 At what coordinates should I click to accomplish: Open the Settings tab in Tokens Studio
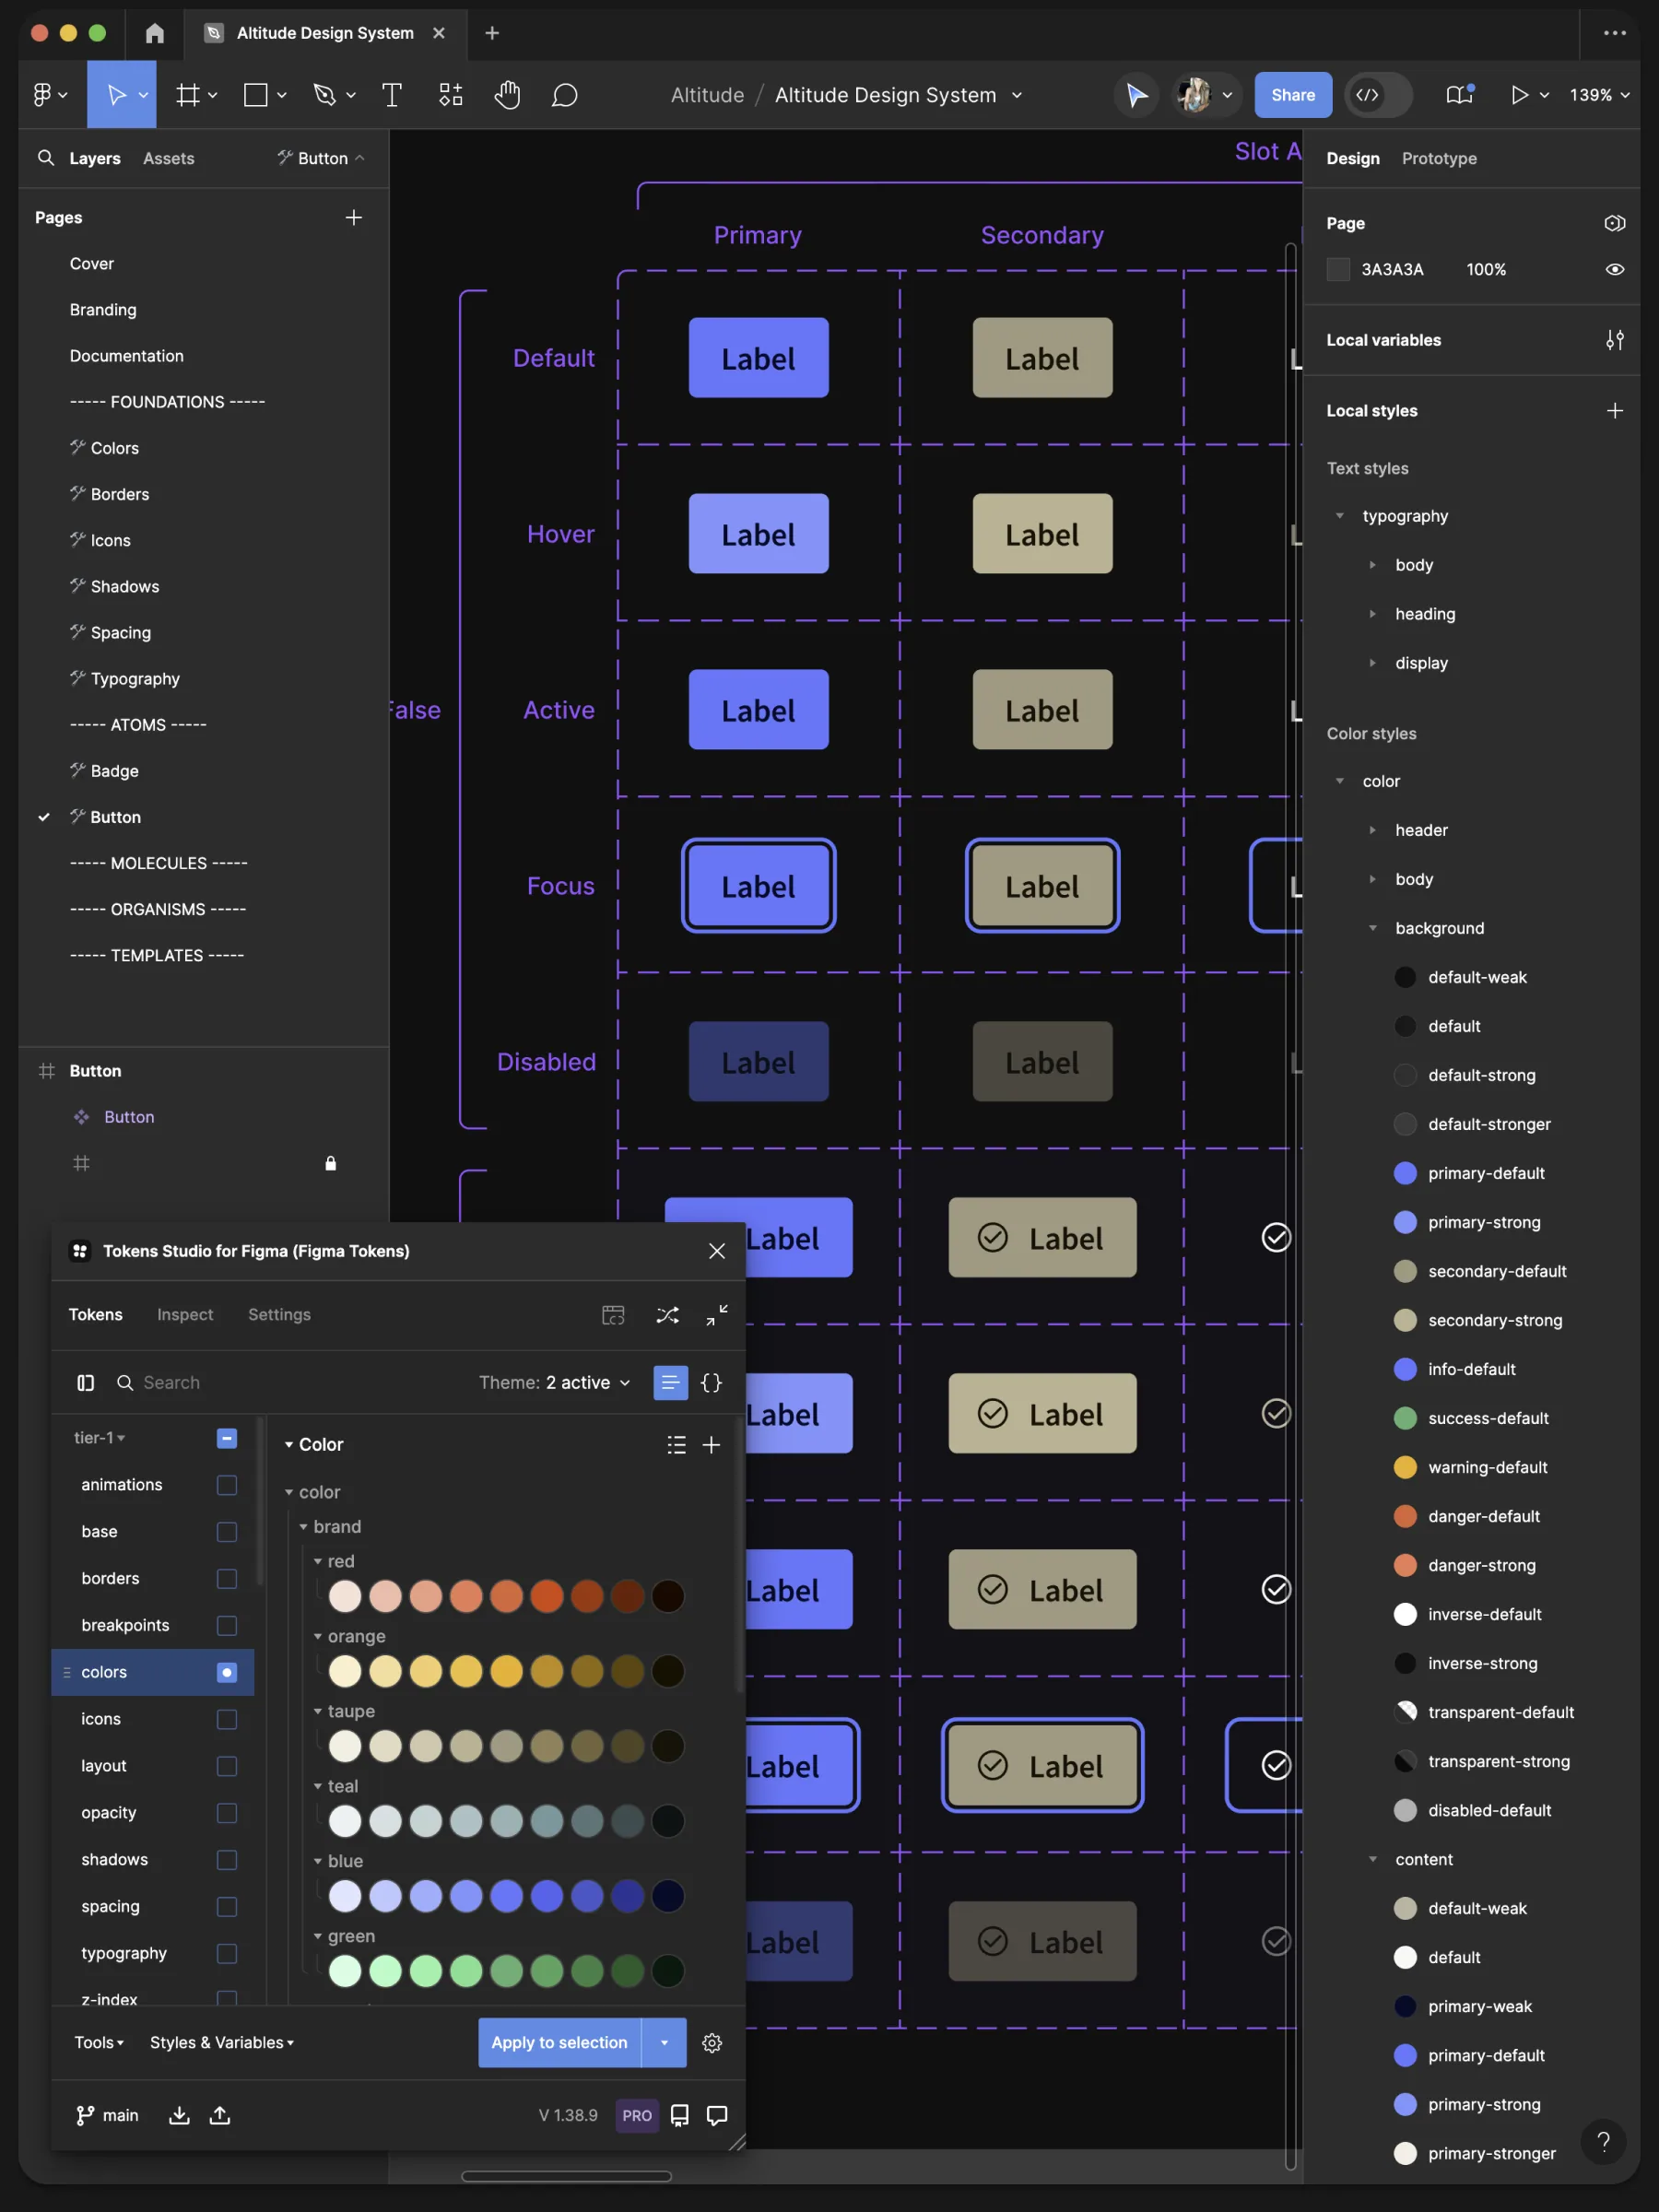pyautogui.click(x=279, y=1315)
